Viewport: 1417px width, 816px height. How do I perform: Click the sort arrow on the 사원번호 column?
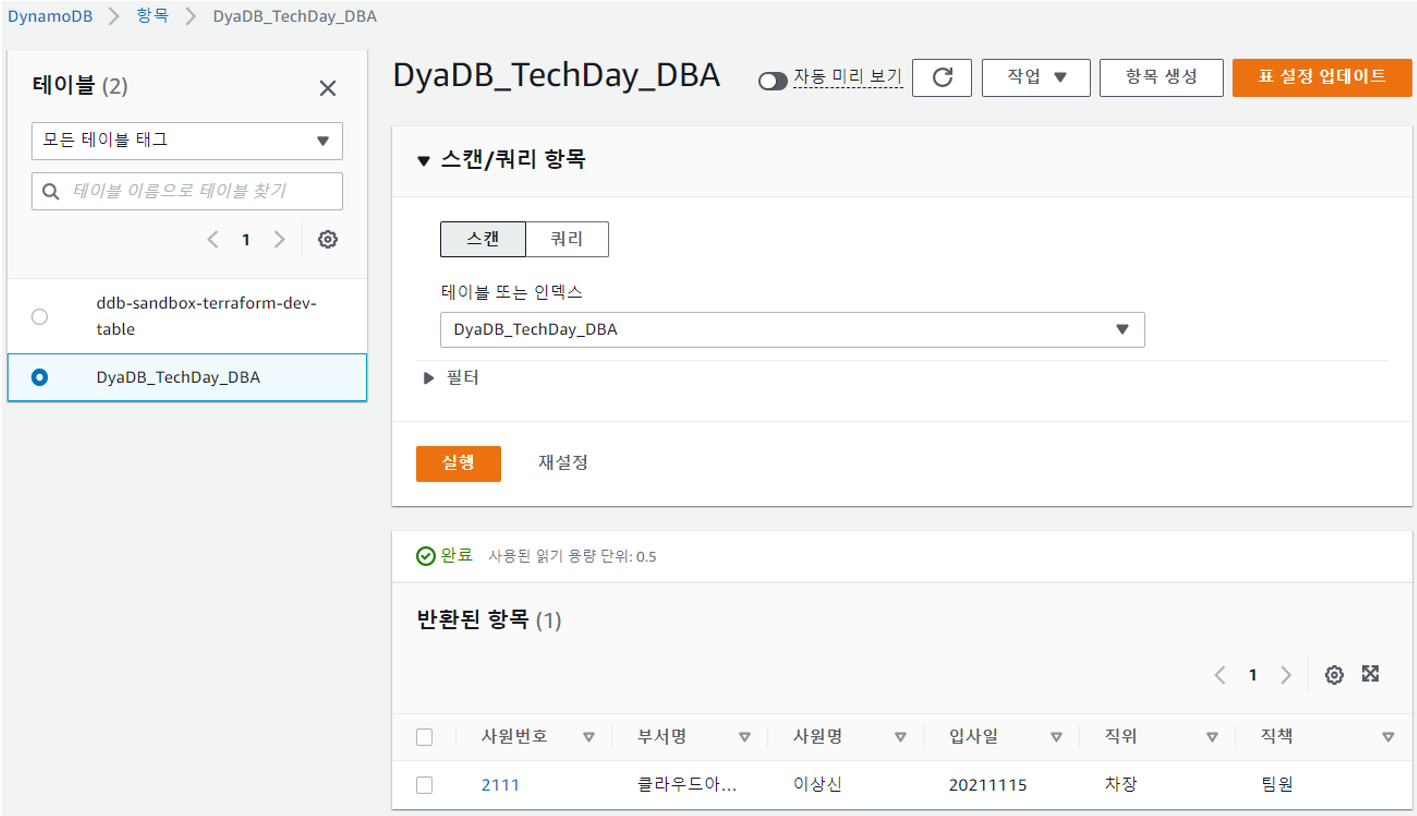587,737
